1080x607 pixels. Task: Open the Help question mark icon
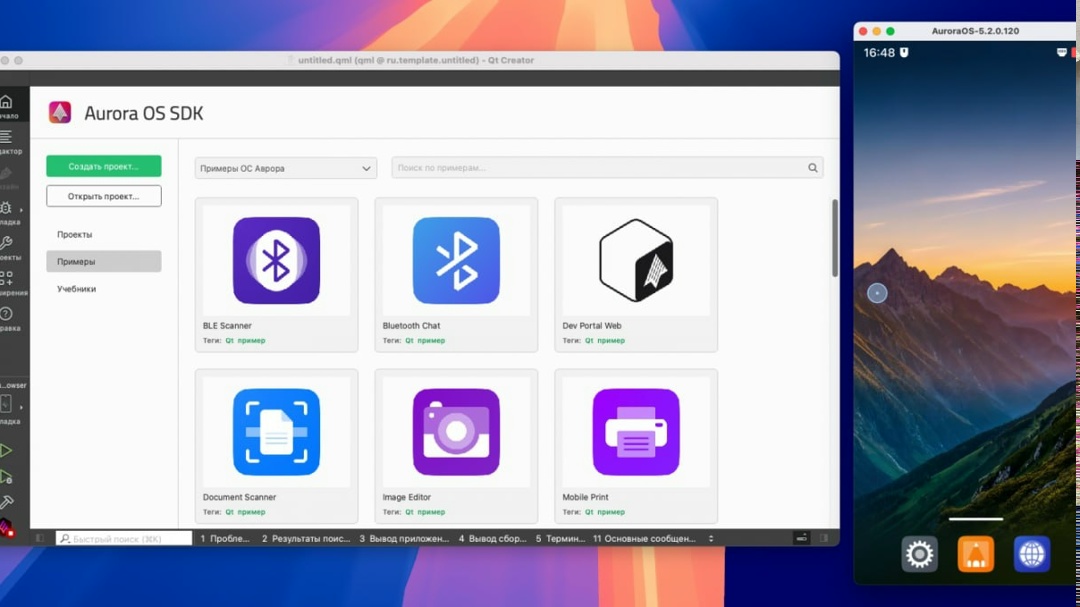pyautogui.click(x=7, y=315)
